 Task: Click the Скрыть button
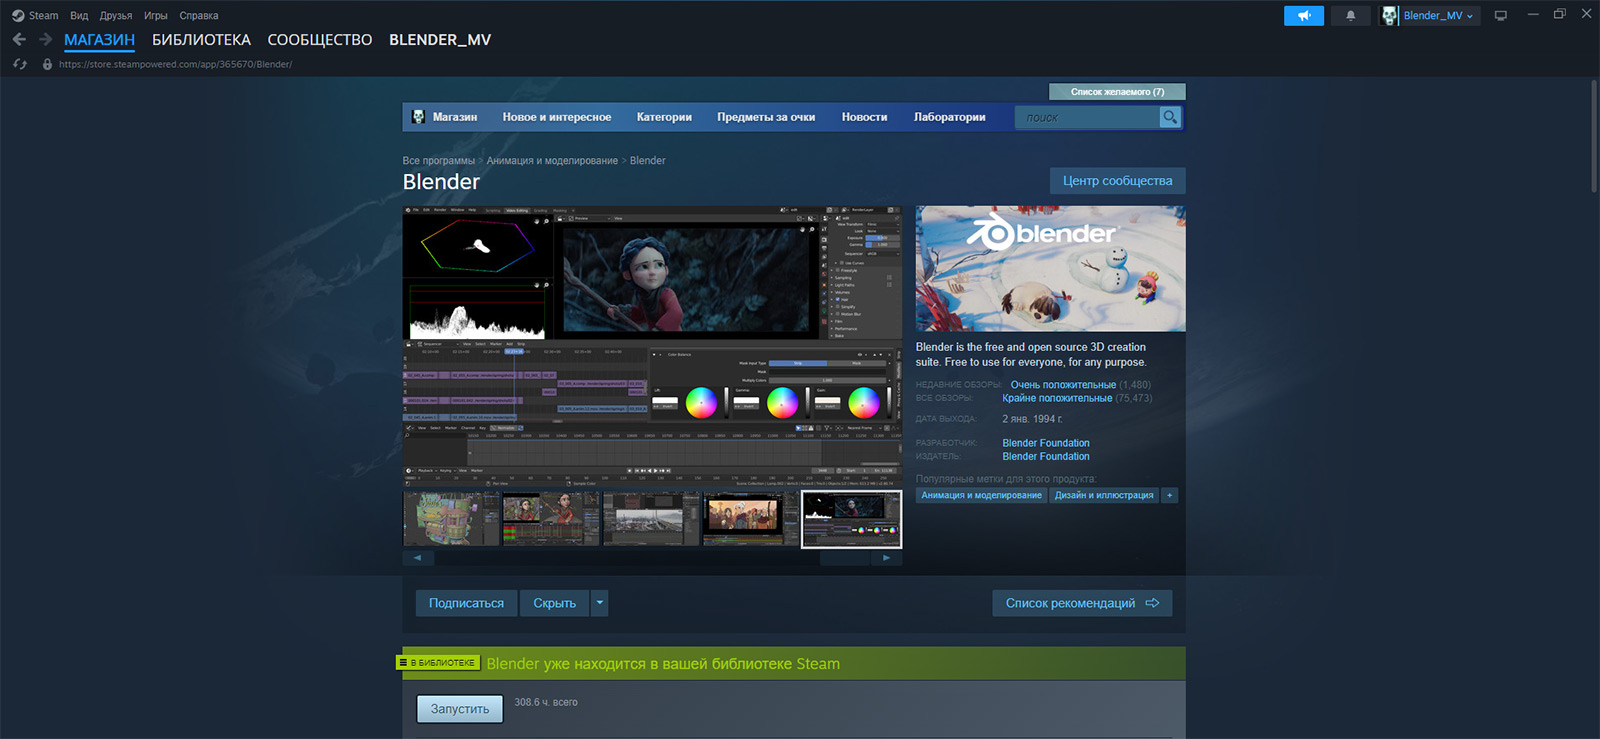[554, 603]
